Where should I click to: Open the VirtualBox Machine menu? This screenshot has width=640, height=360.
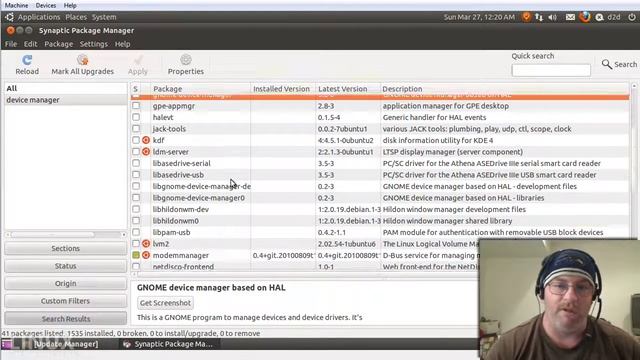click(16, 5)
